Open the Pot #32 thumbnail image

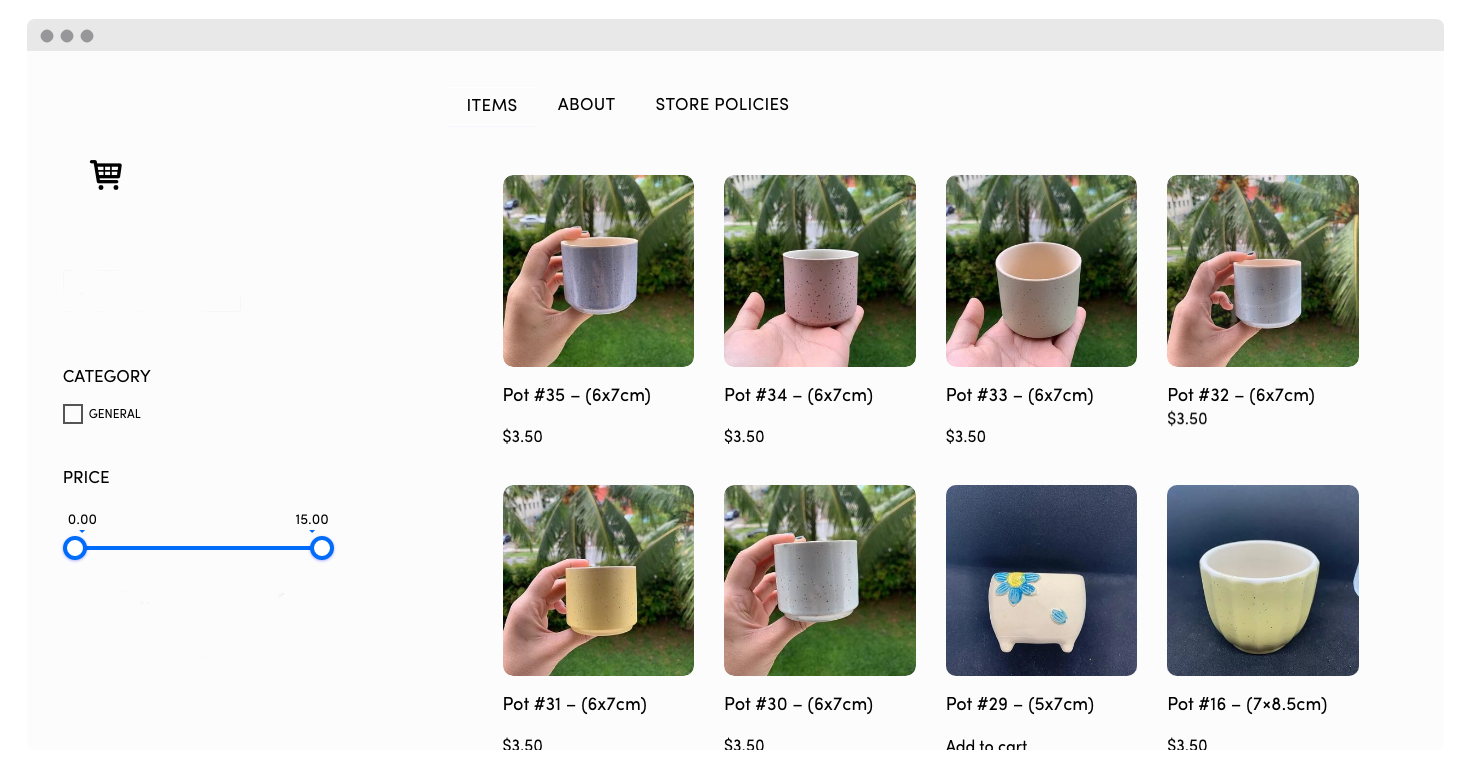point(1263,271)
